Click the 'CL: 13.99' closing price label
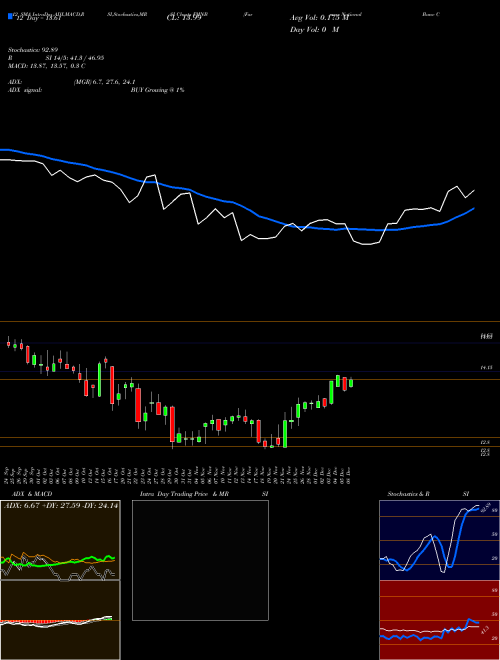 coord(184,18)
